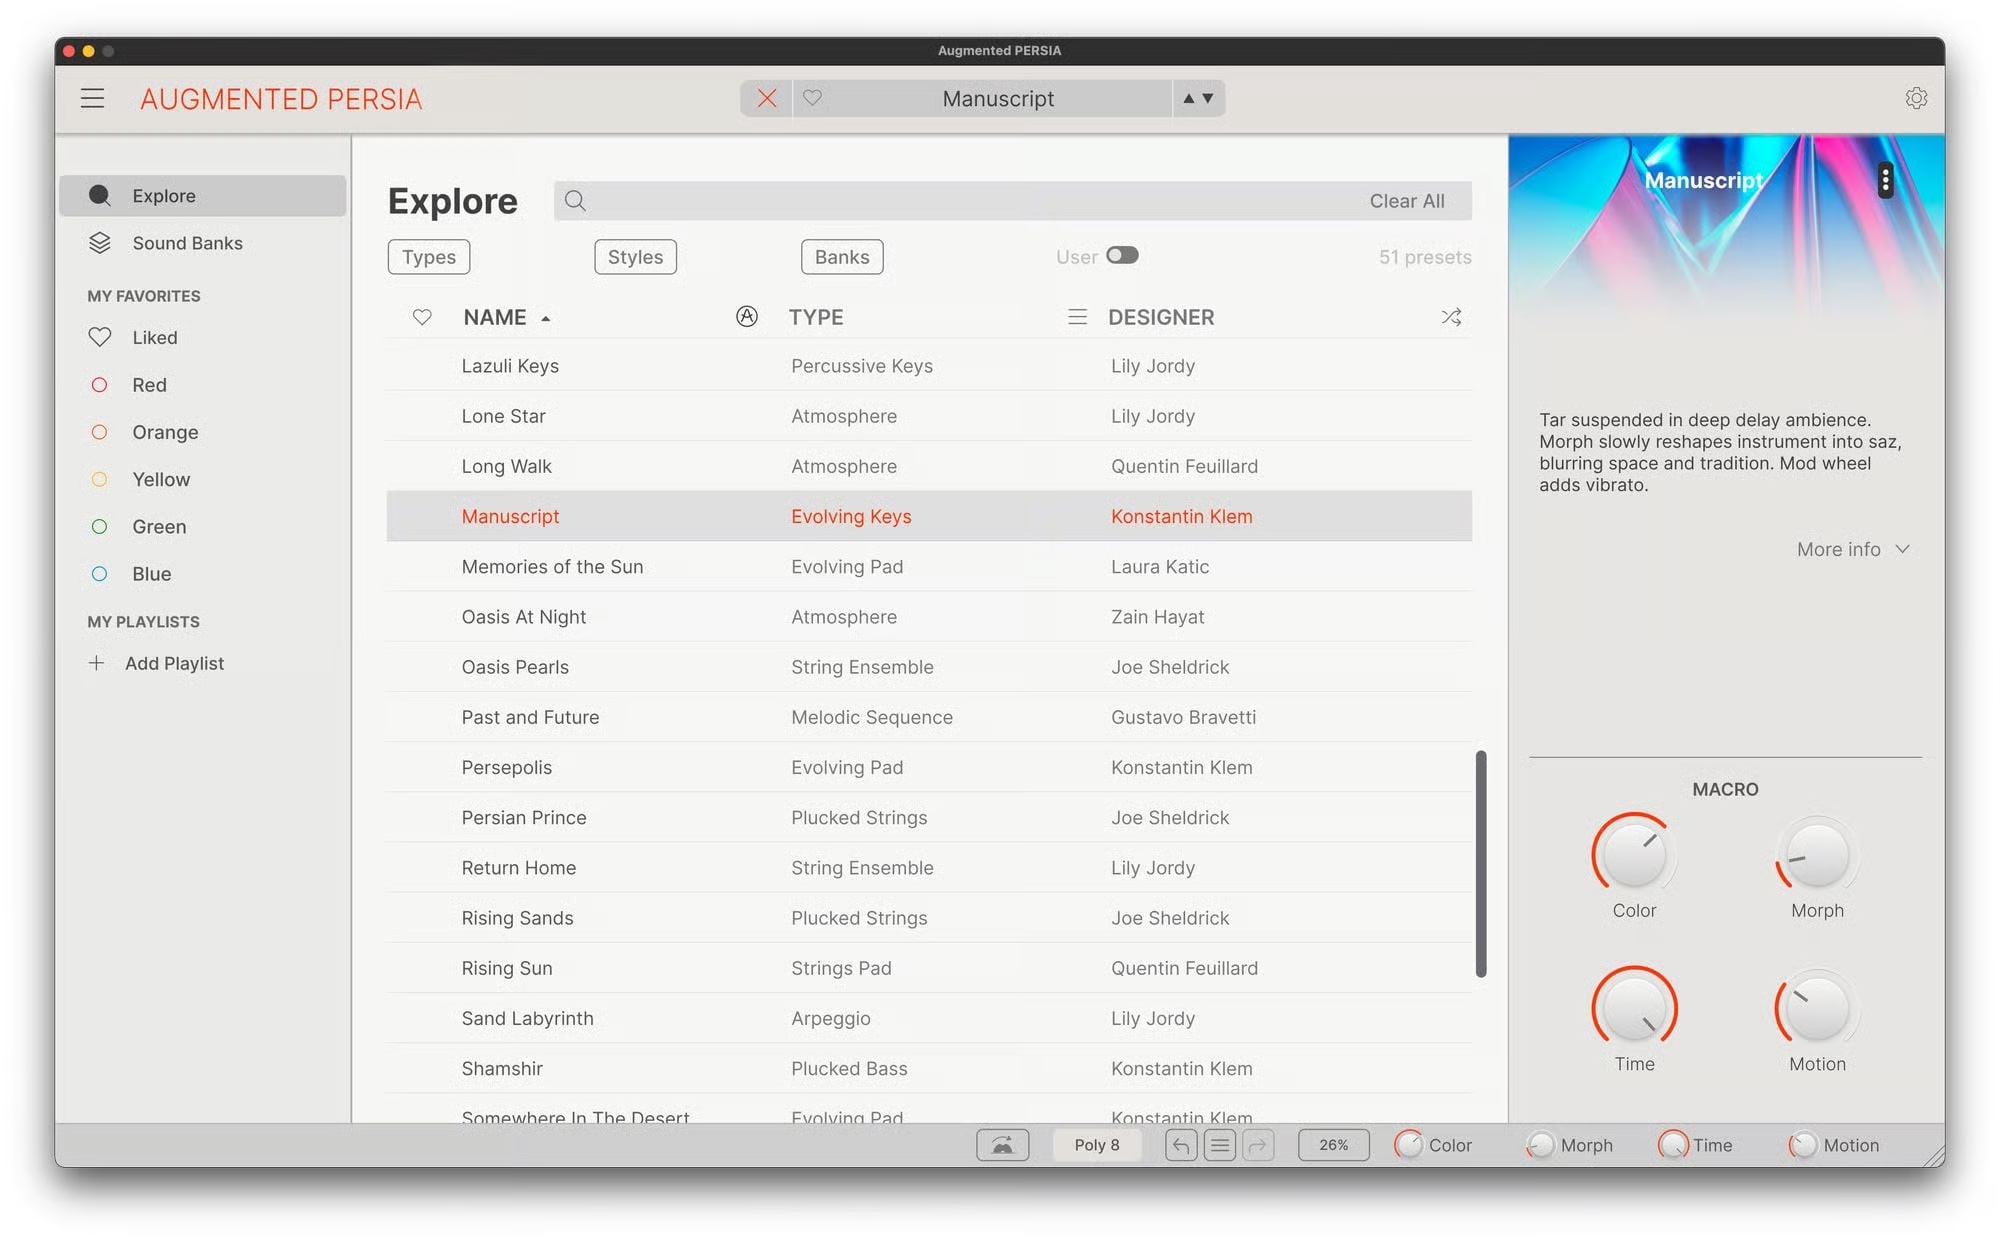
Task: Click Add Playlist
Action: [173, 663]
